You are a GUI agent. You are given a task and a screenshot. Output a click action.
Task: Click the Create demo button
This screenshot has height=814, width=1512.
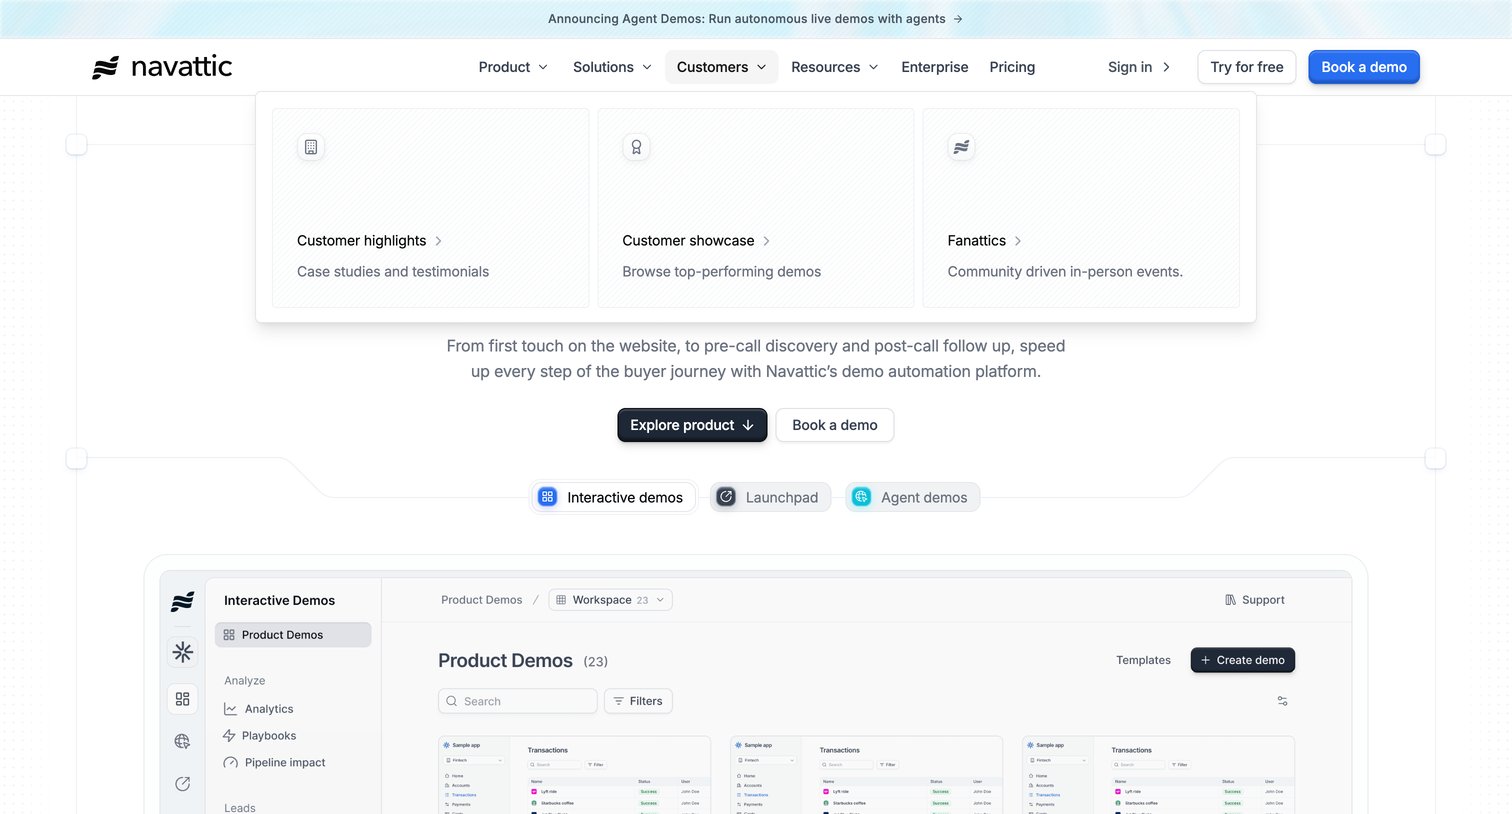(1243, 660)
